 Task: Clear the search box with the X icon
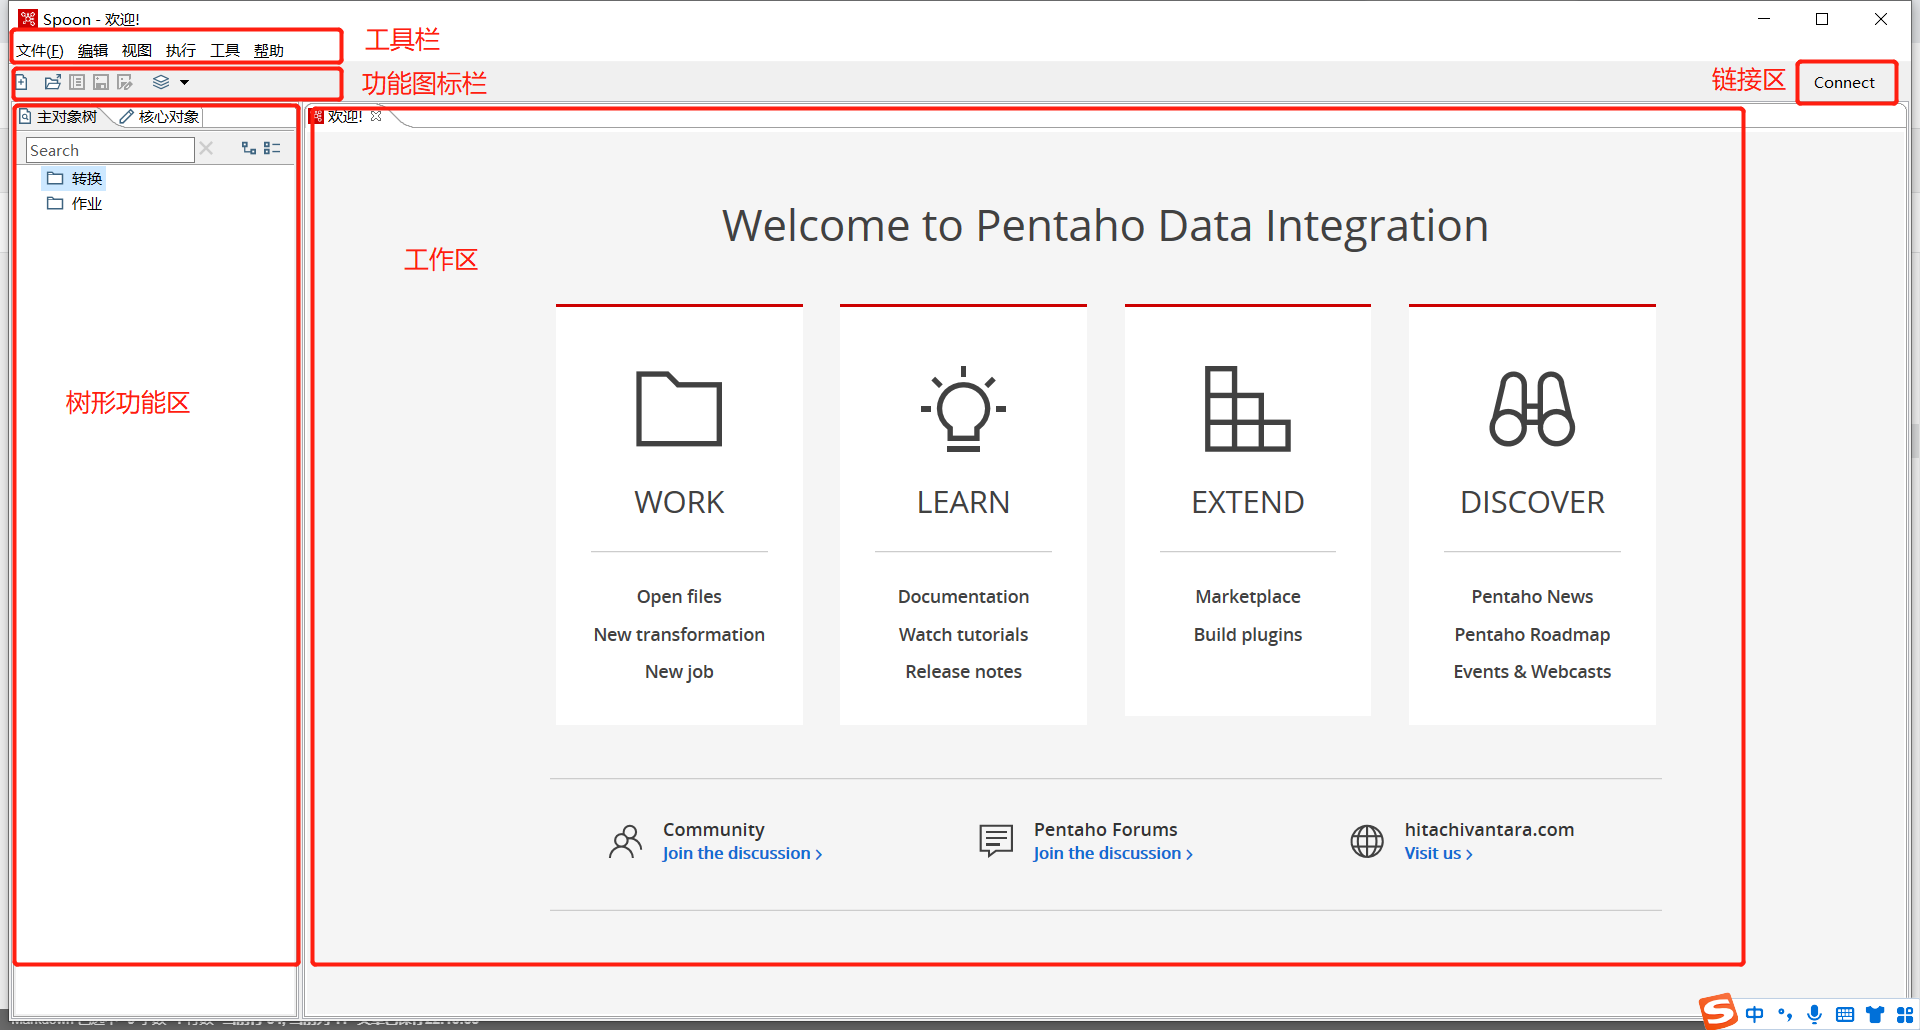(206, 148)
